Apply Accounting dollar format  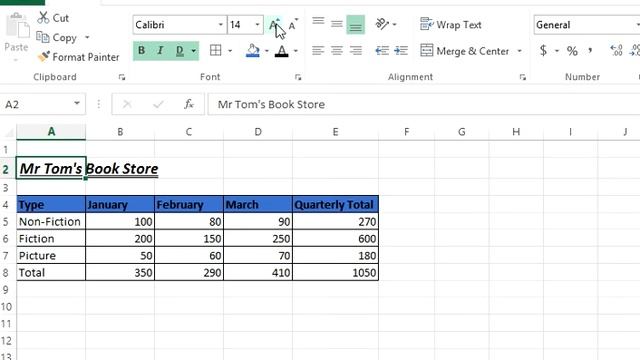point(543,51)
